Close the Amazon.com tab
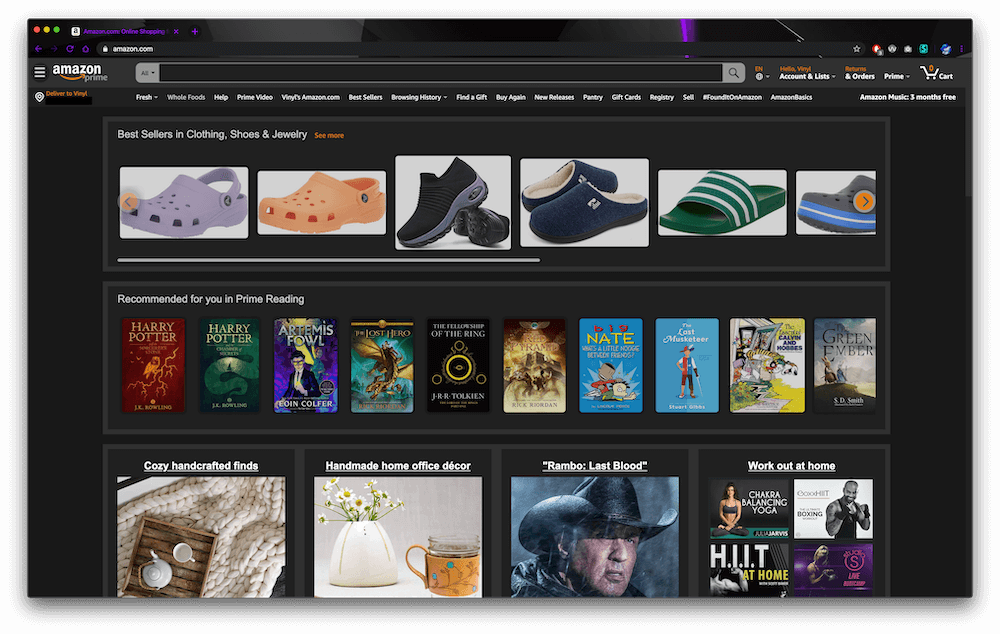Viewport: 1000px width, 634px height. [x=176, y=31]
